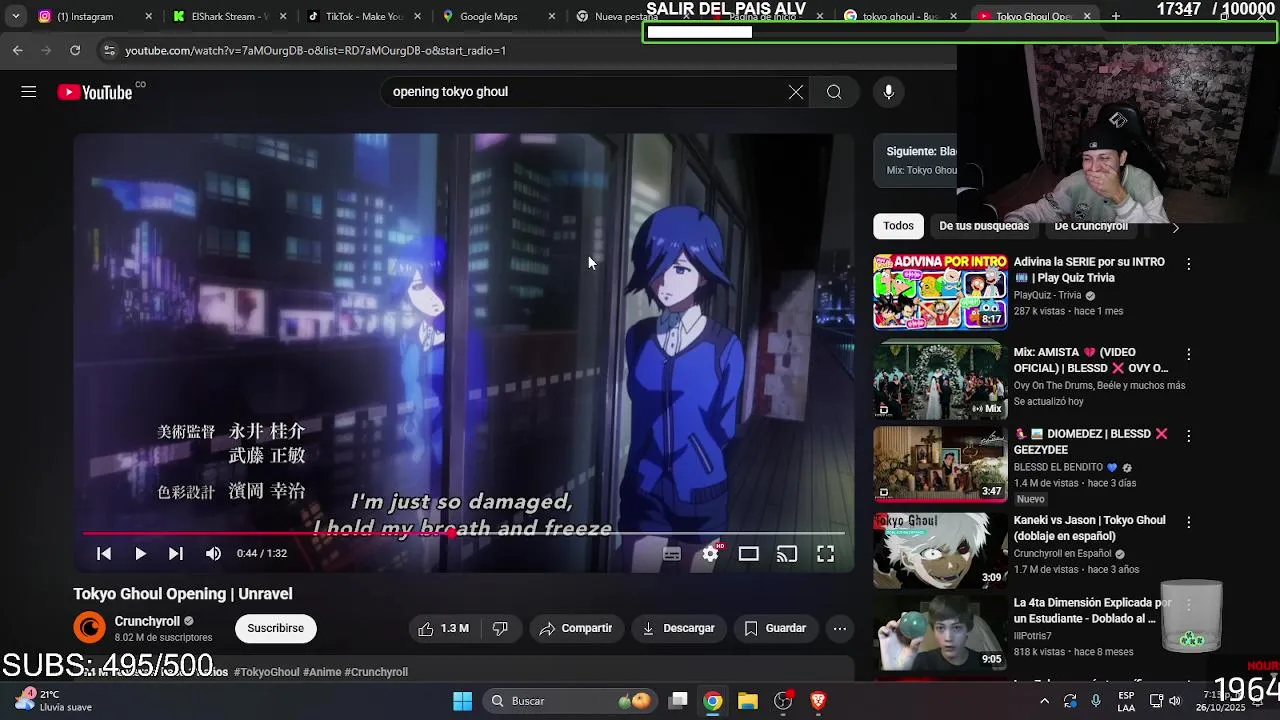Save the video with Guardar
Screen dimensions: 1280x720
[x=775, y=628]
